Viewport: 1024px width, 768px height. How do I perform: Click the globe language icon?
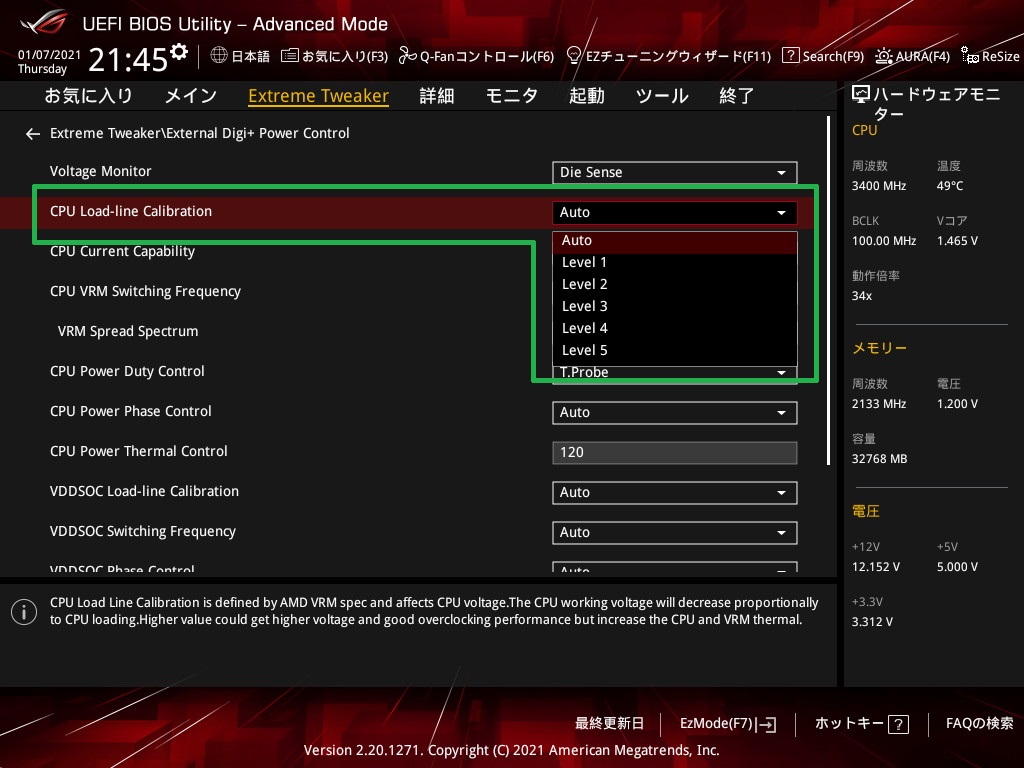coord(219,56)
